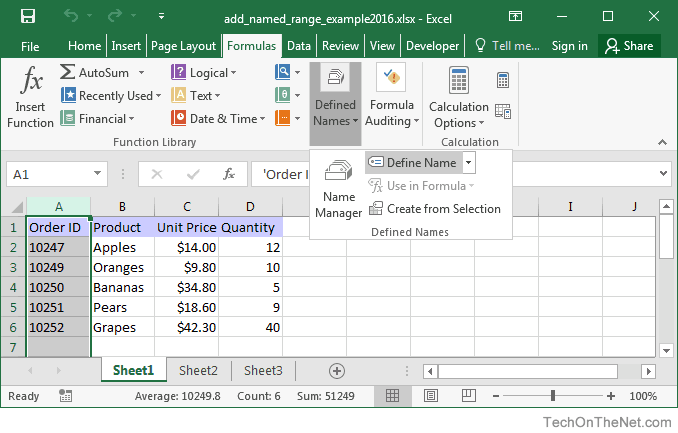
Task: Click the Undo arrow icon
Action: 71,16
